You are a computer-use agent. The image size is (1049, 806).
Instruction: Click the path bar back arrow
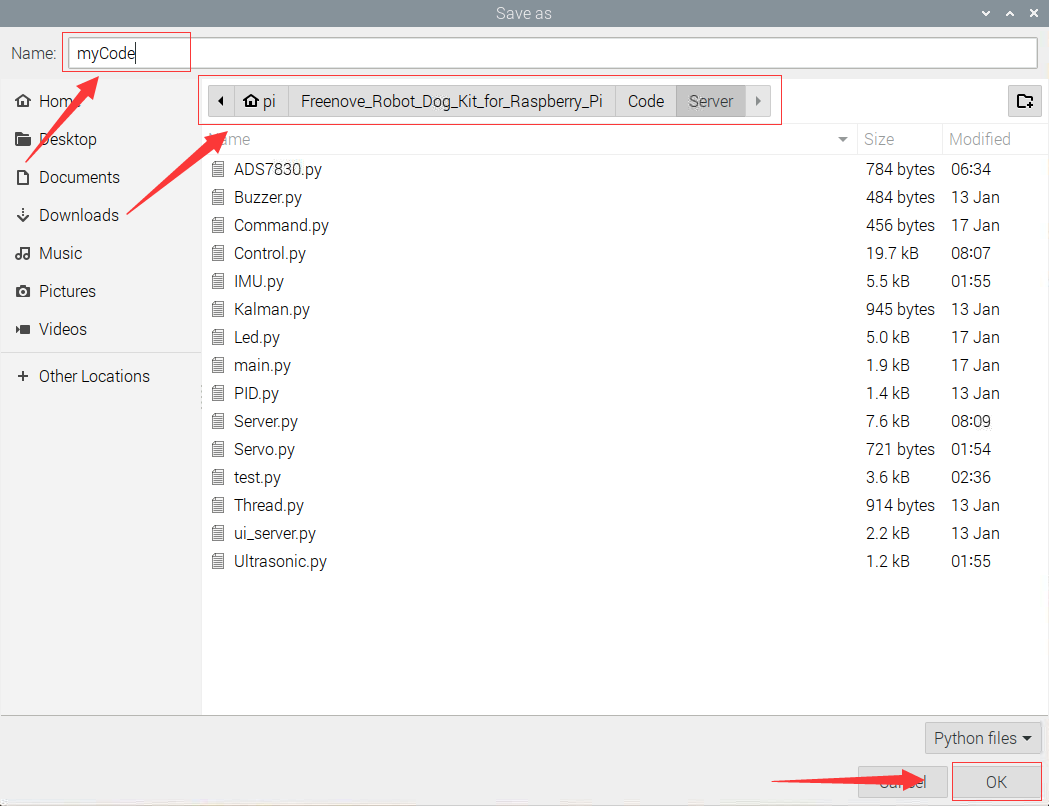click(221, 101)
